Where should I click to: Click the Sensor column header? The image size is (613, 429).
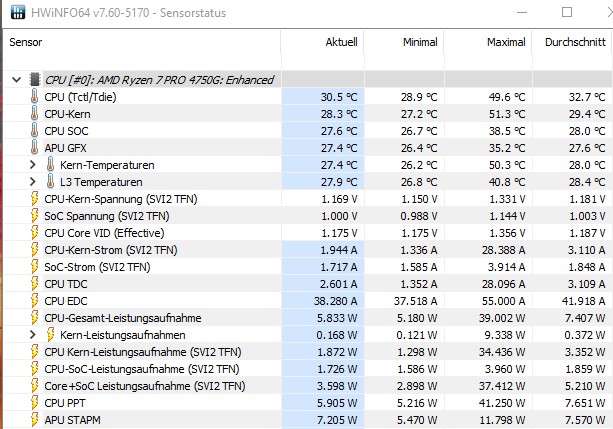(x=142, y=42)
